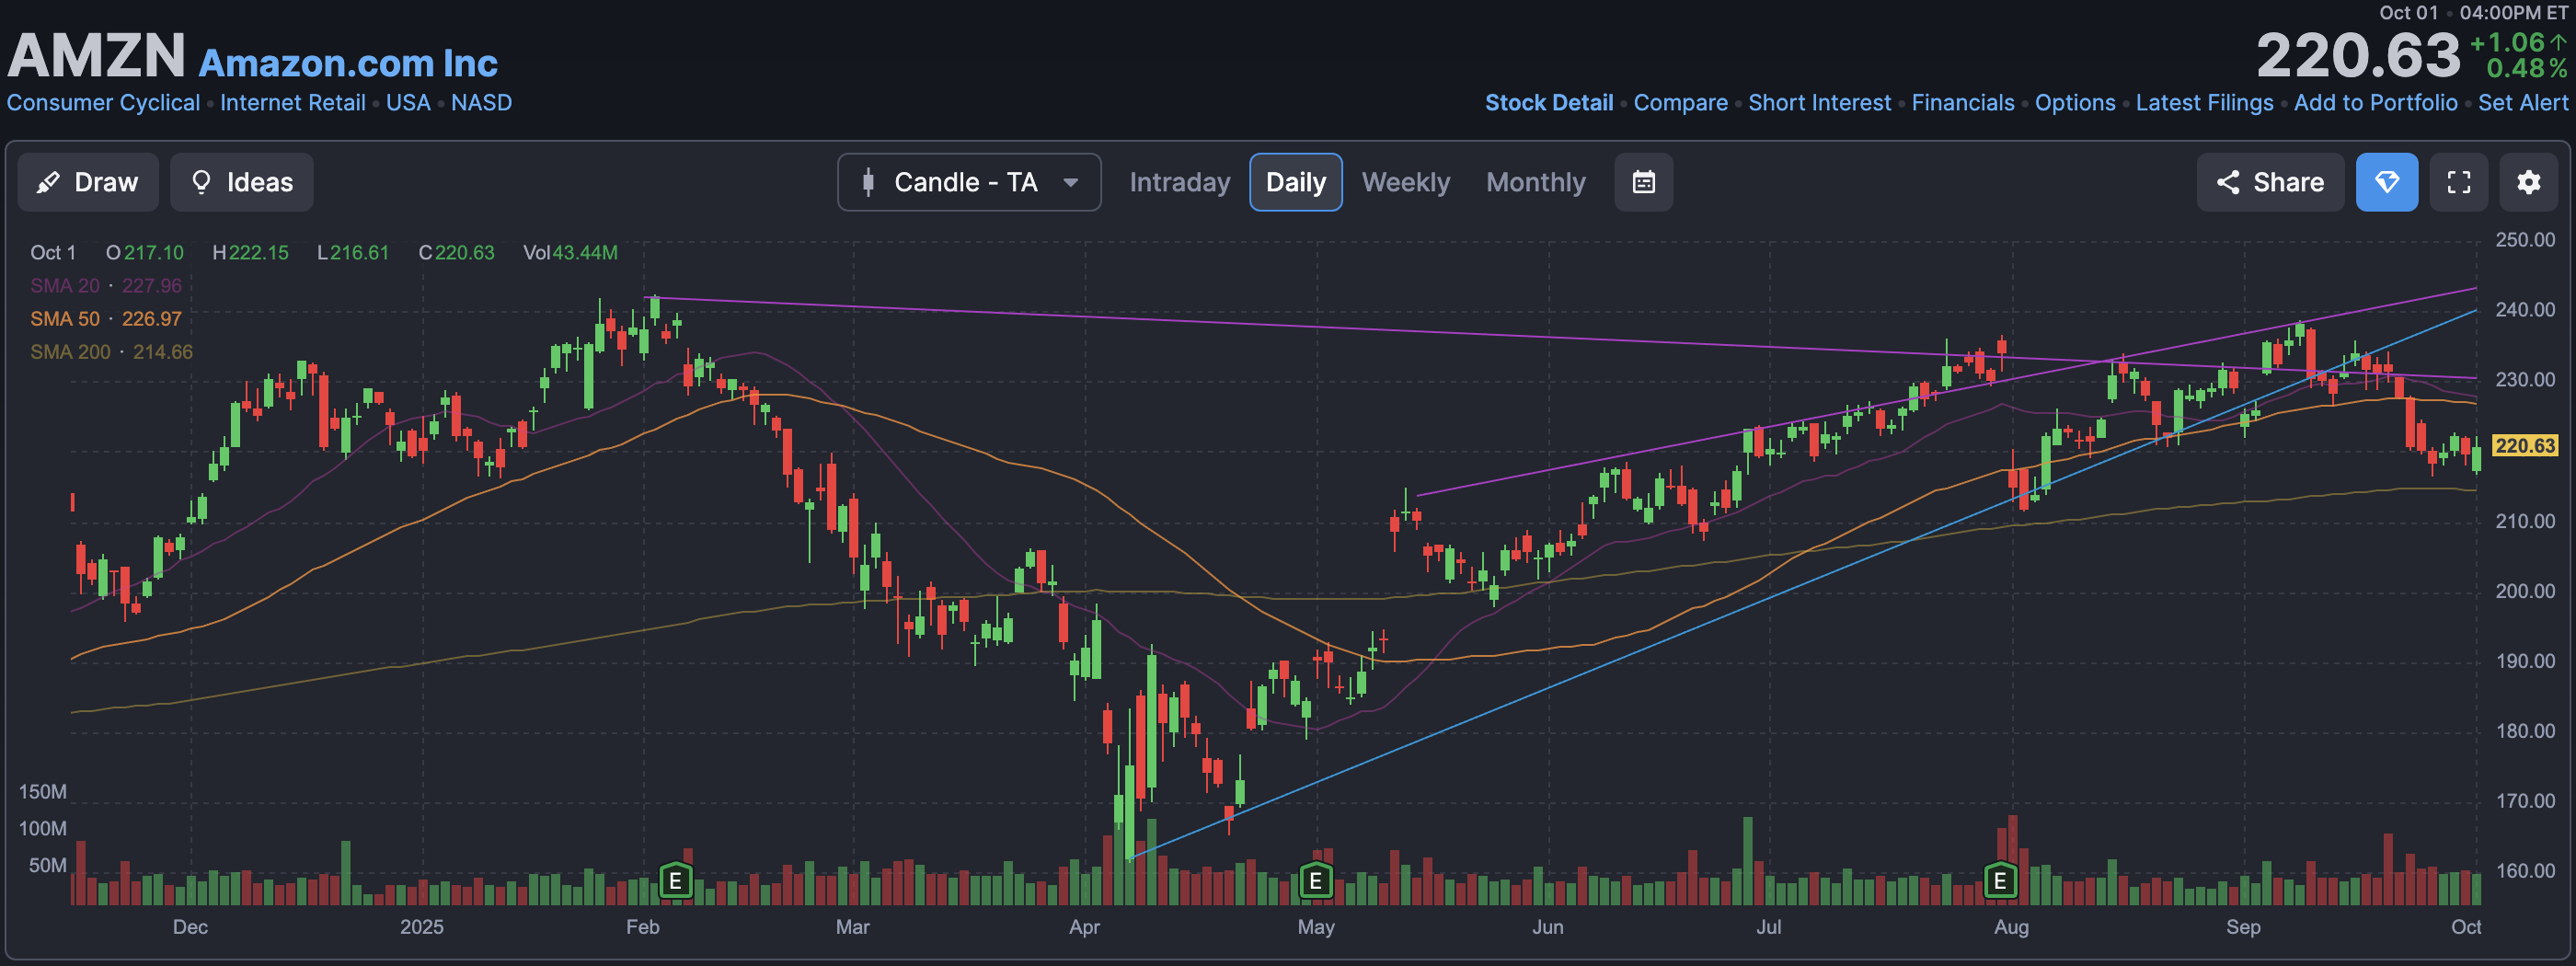
Task: Click the yellow 220.63 price tag on axis
Action: (2524, 446)
